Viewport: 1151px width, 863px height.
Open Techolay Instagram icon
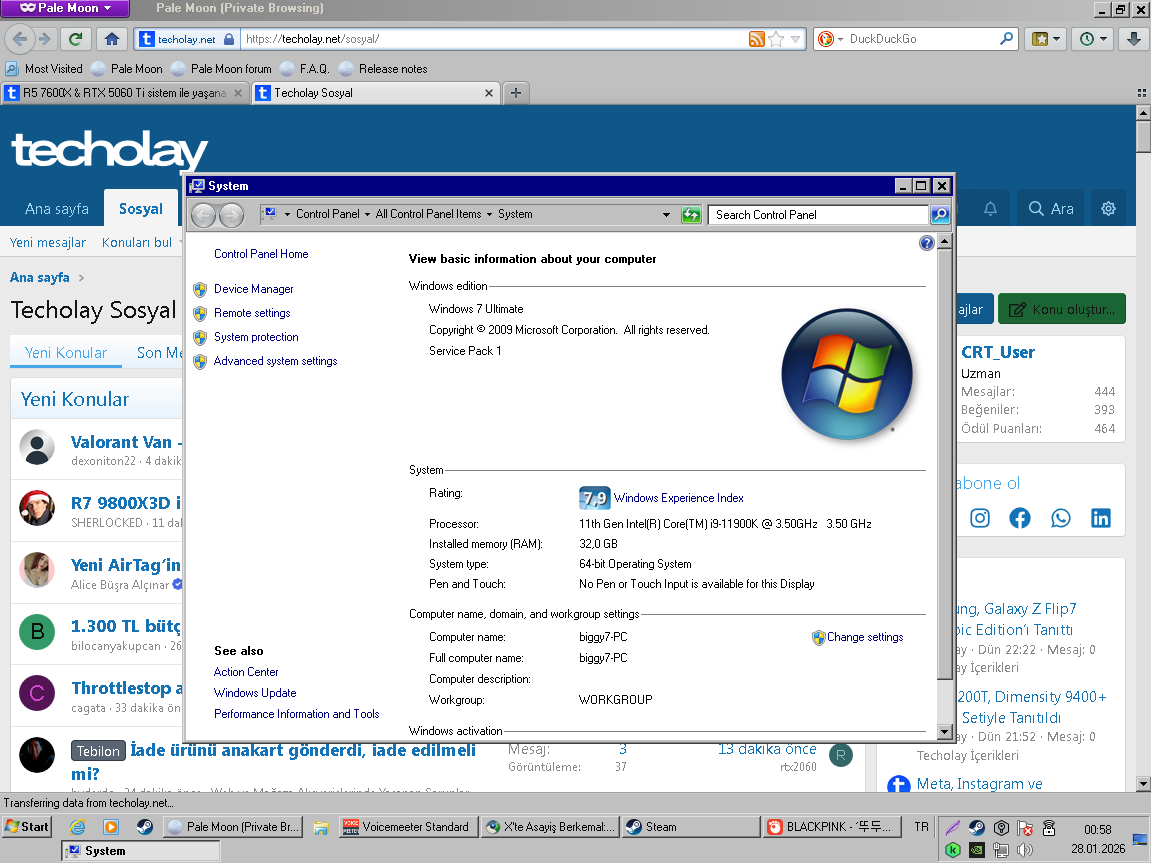(x=980, y=518)
